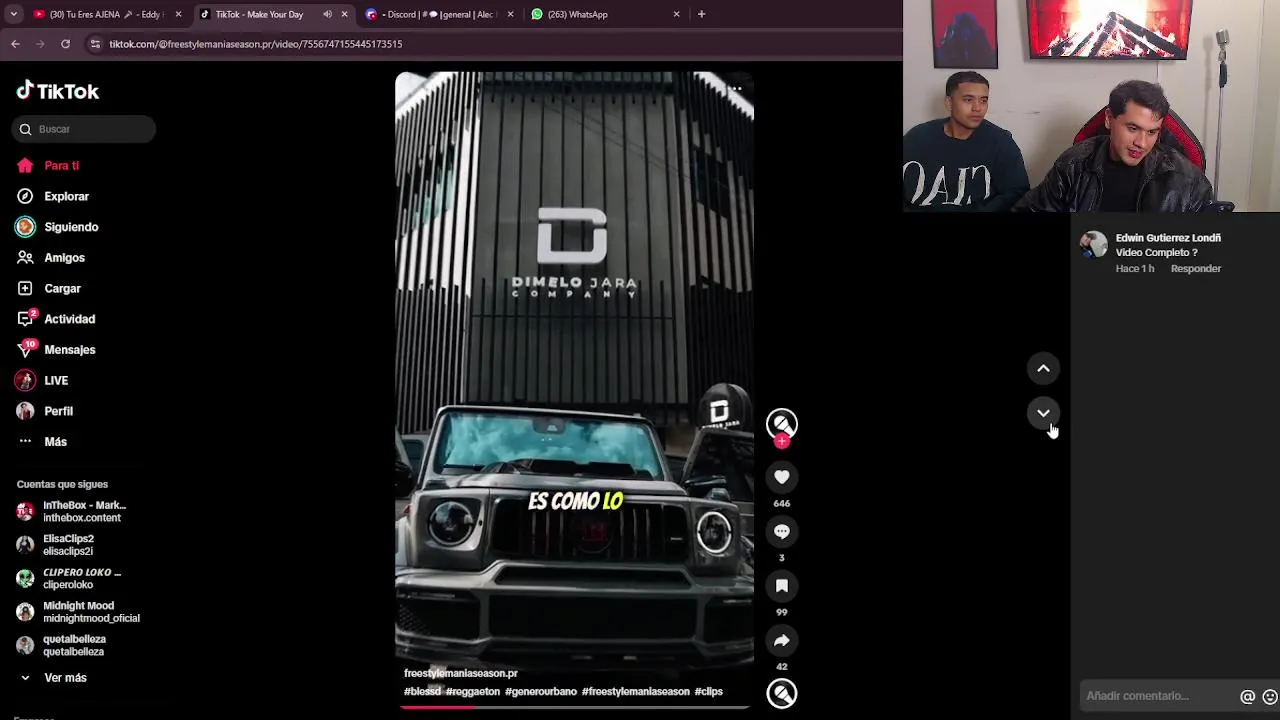Open sound disc icon below share
Screen dimensions: 1280x720
tap(782, 693)
